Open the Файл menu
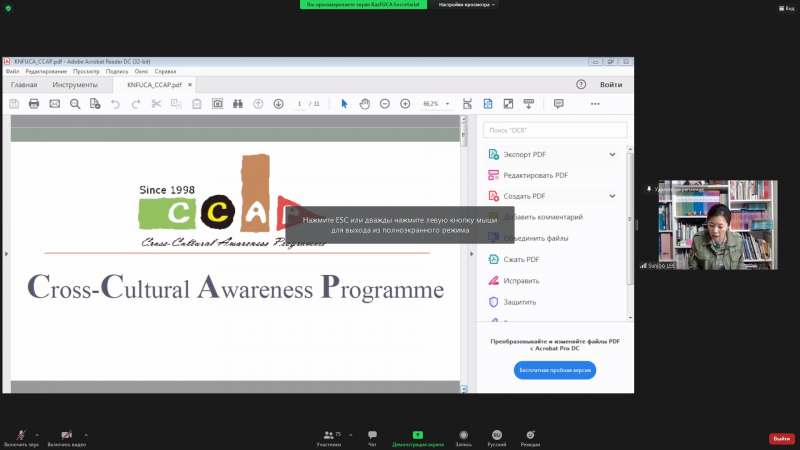 [x=12, y=72]
